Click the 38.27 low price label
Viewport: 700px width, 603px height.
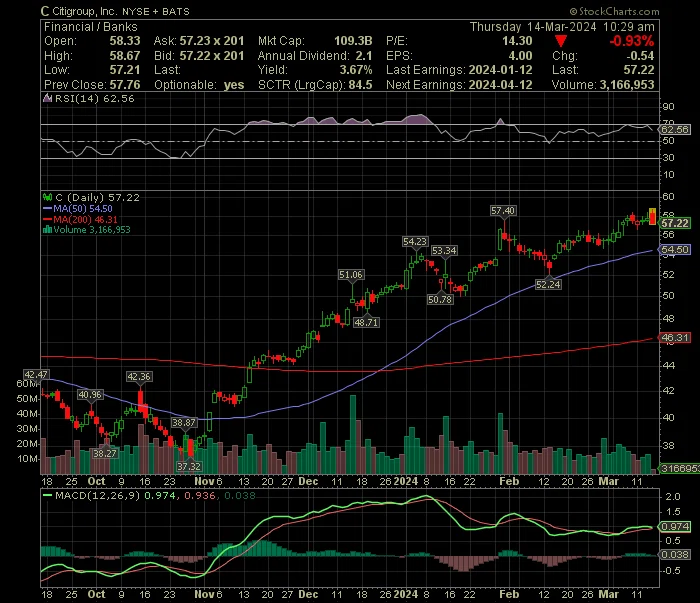click(104, 453)
